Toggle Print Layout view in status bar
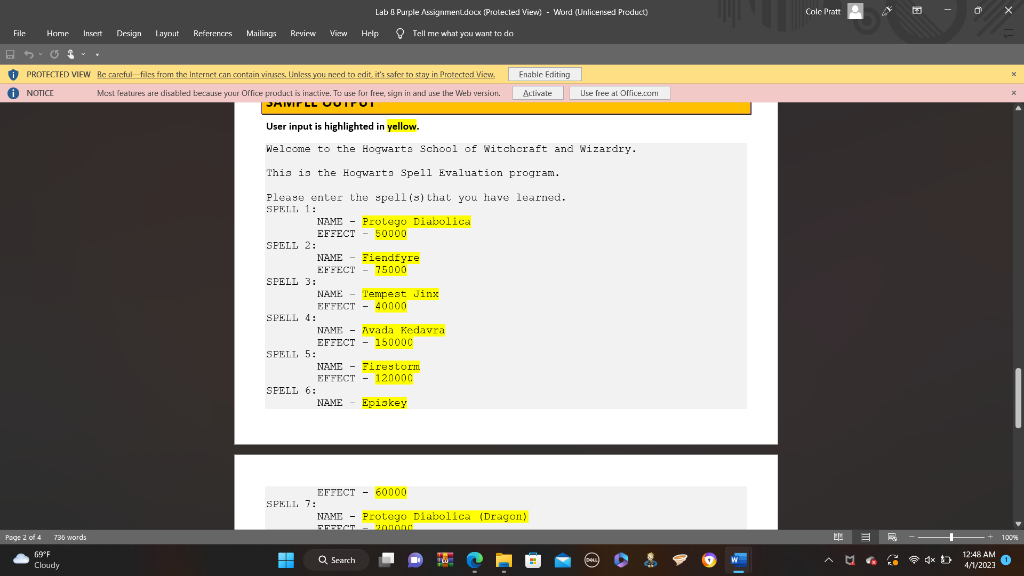 pos(866,536)
